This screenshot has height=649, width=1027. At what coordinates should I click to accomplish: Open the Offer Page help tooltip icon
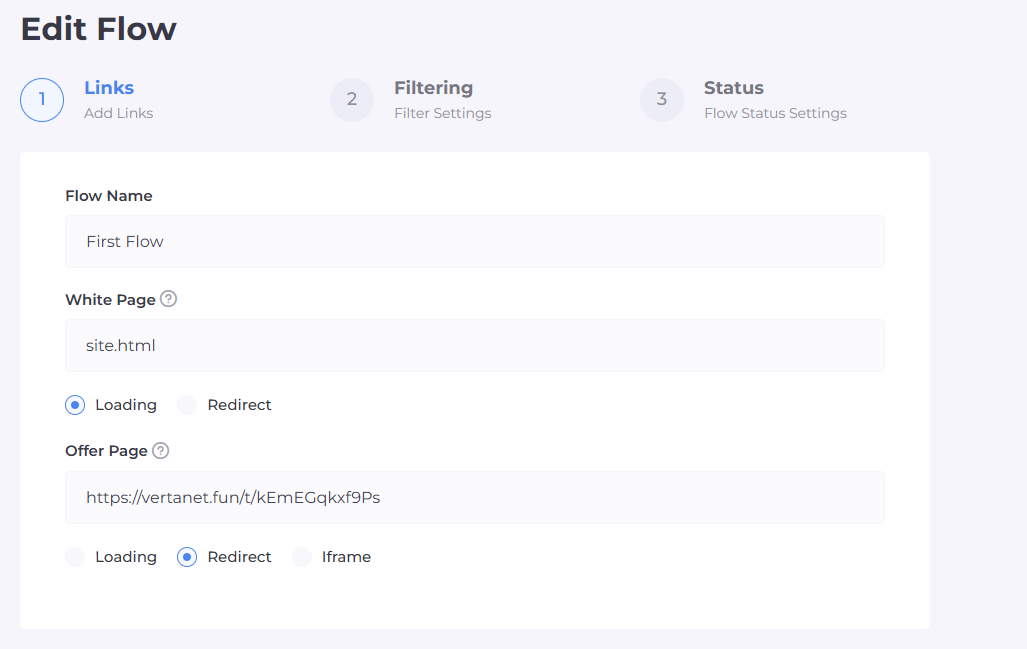coord(161,451)
